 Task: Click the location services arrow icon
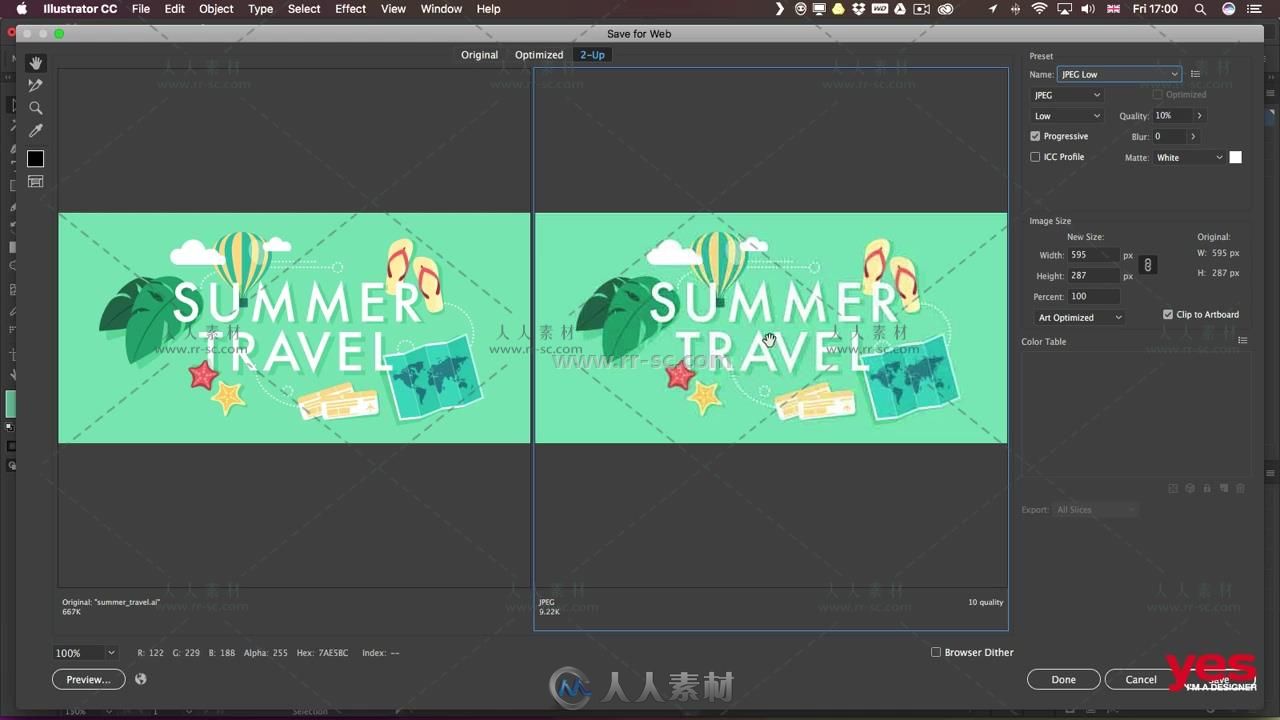992,9
